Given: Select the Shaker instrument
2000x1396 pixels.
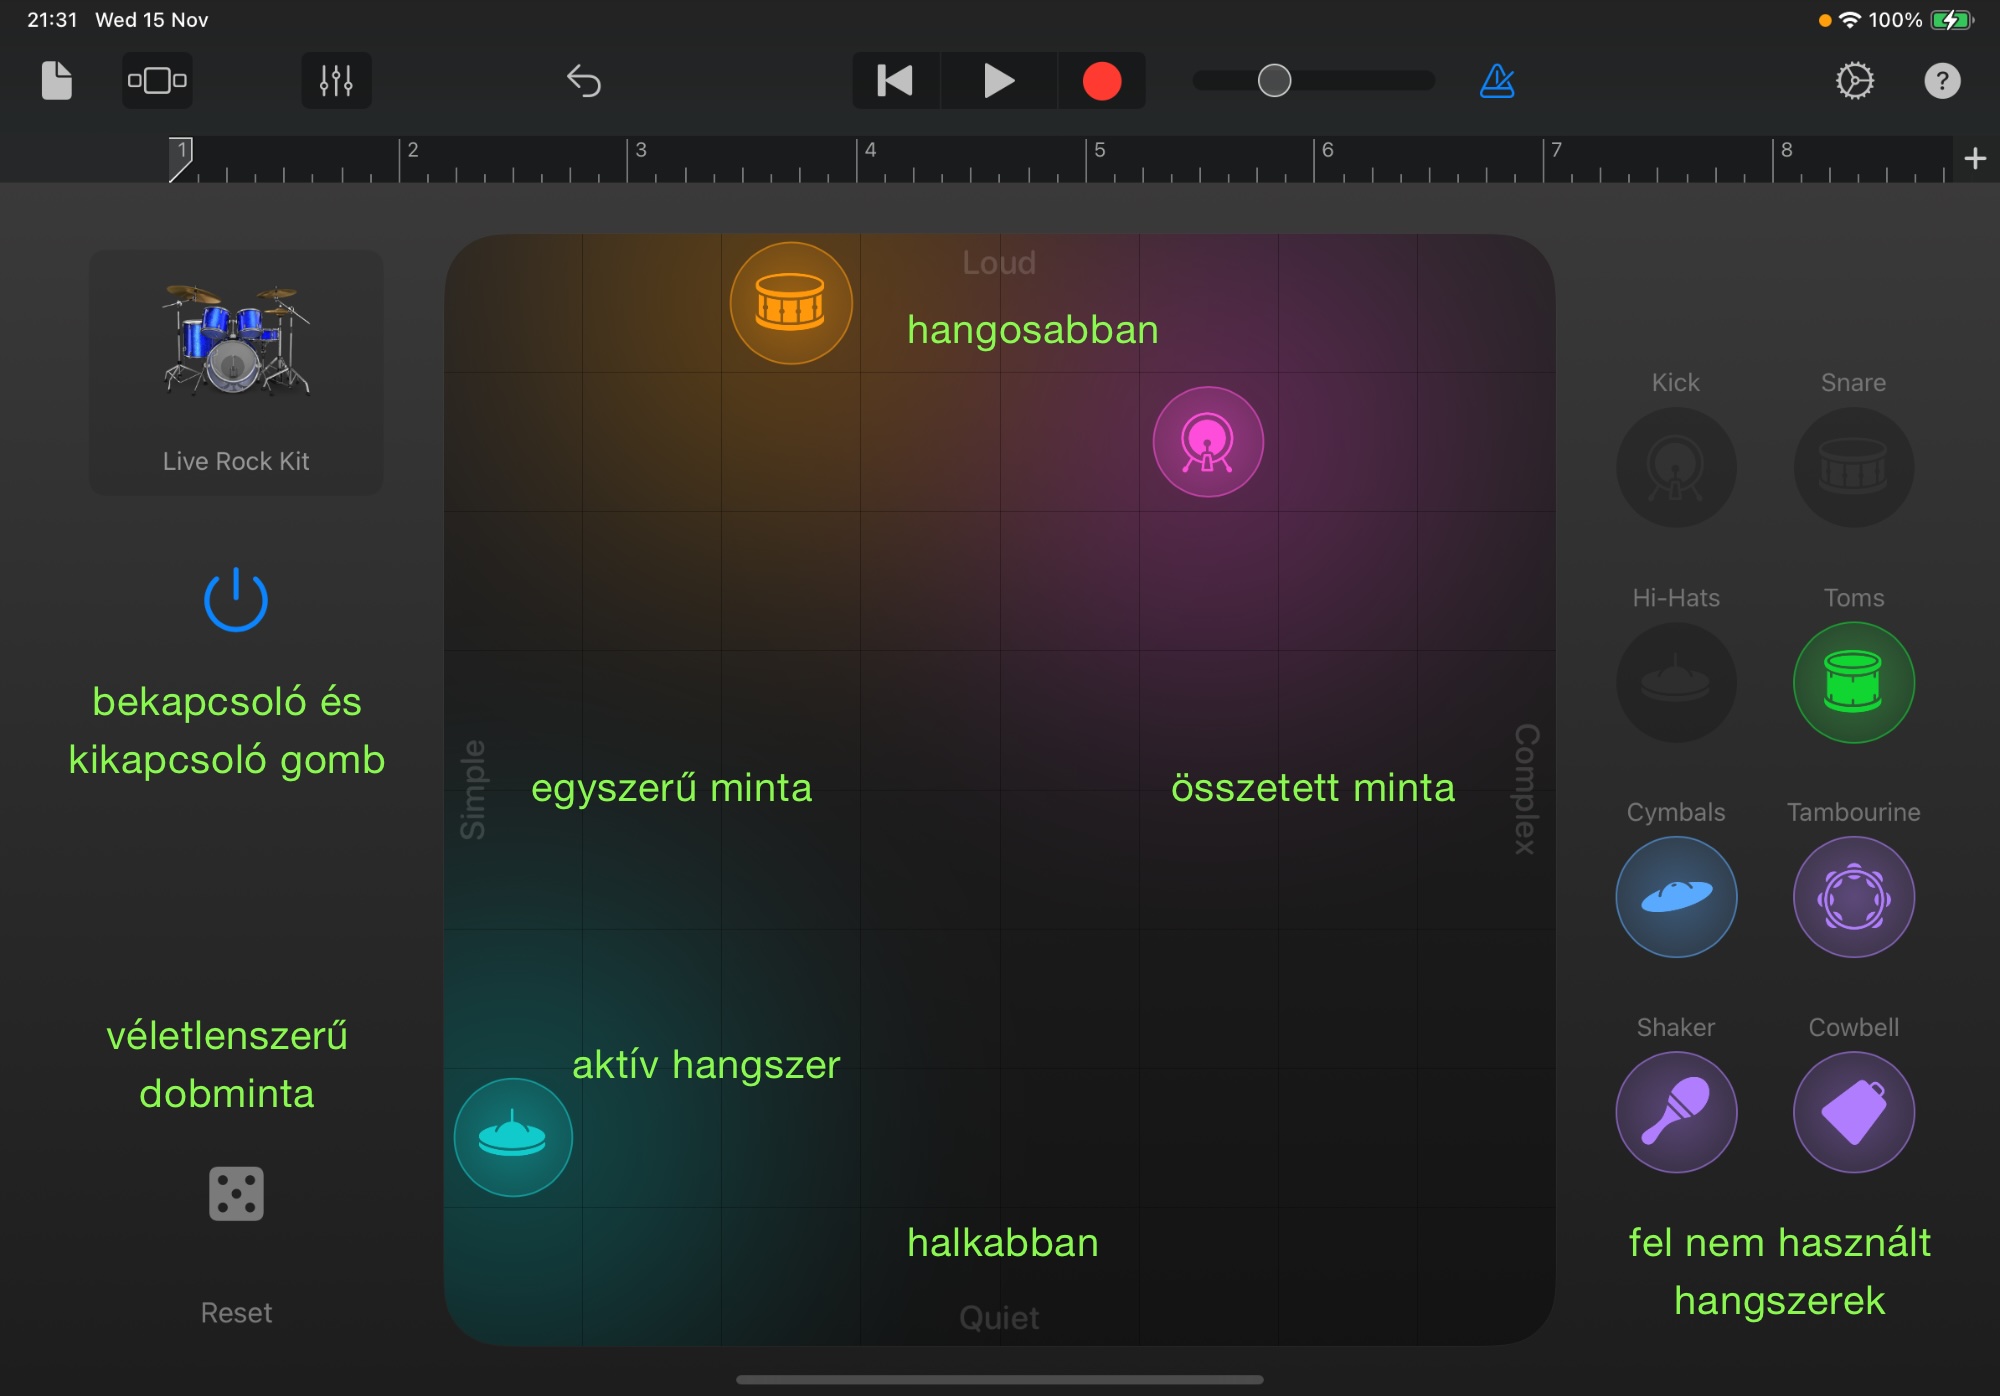Looking at the screenshot, I should tap(1676, 1112).
